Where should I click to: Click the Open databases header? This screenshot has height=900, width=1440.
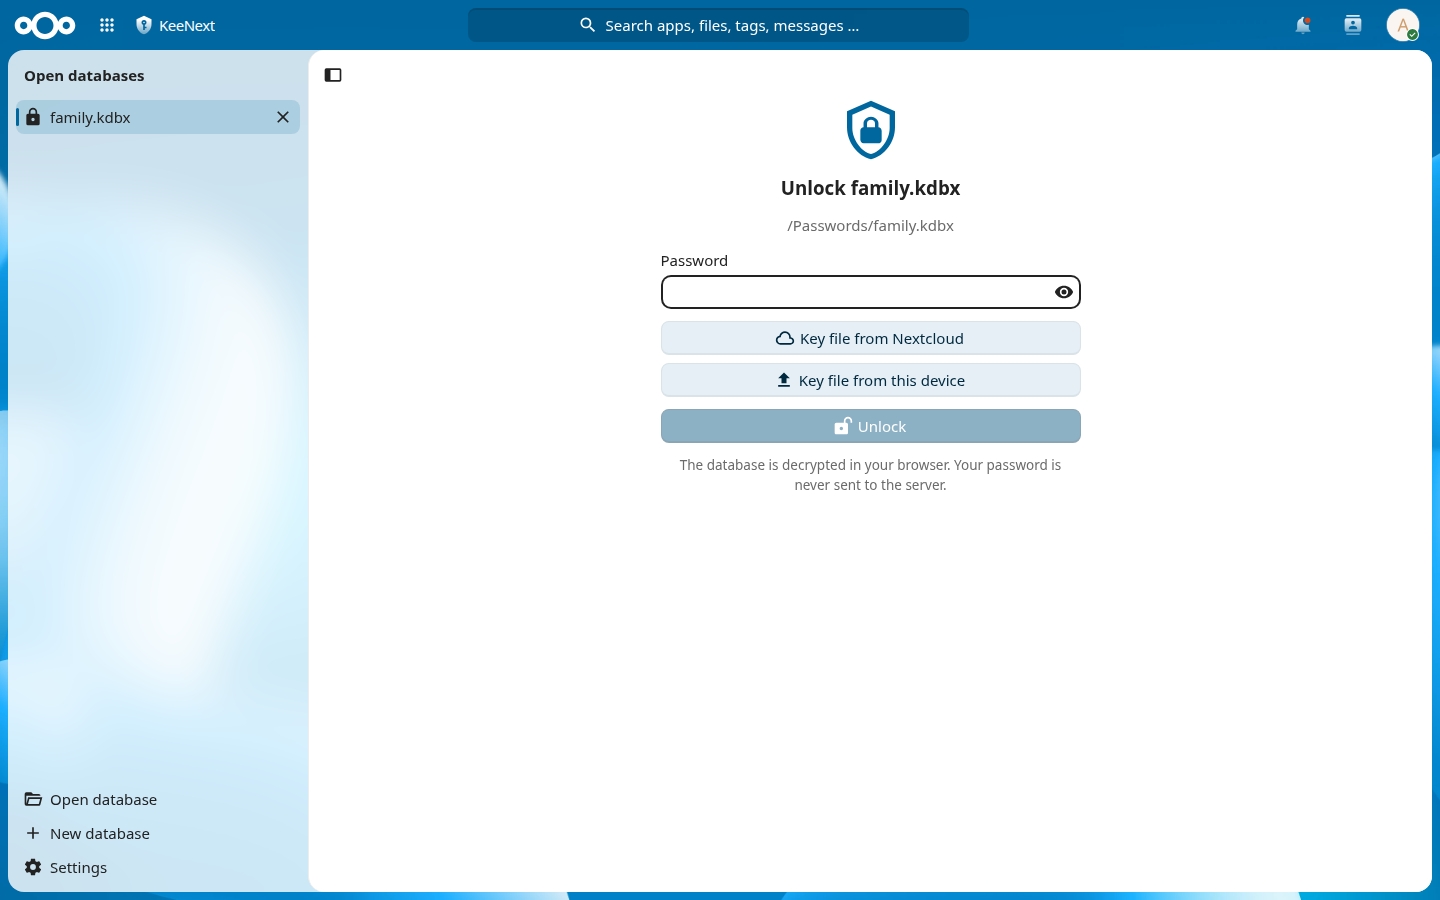click(x=84, y=76)
